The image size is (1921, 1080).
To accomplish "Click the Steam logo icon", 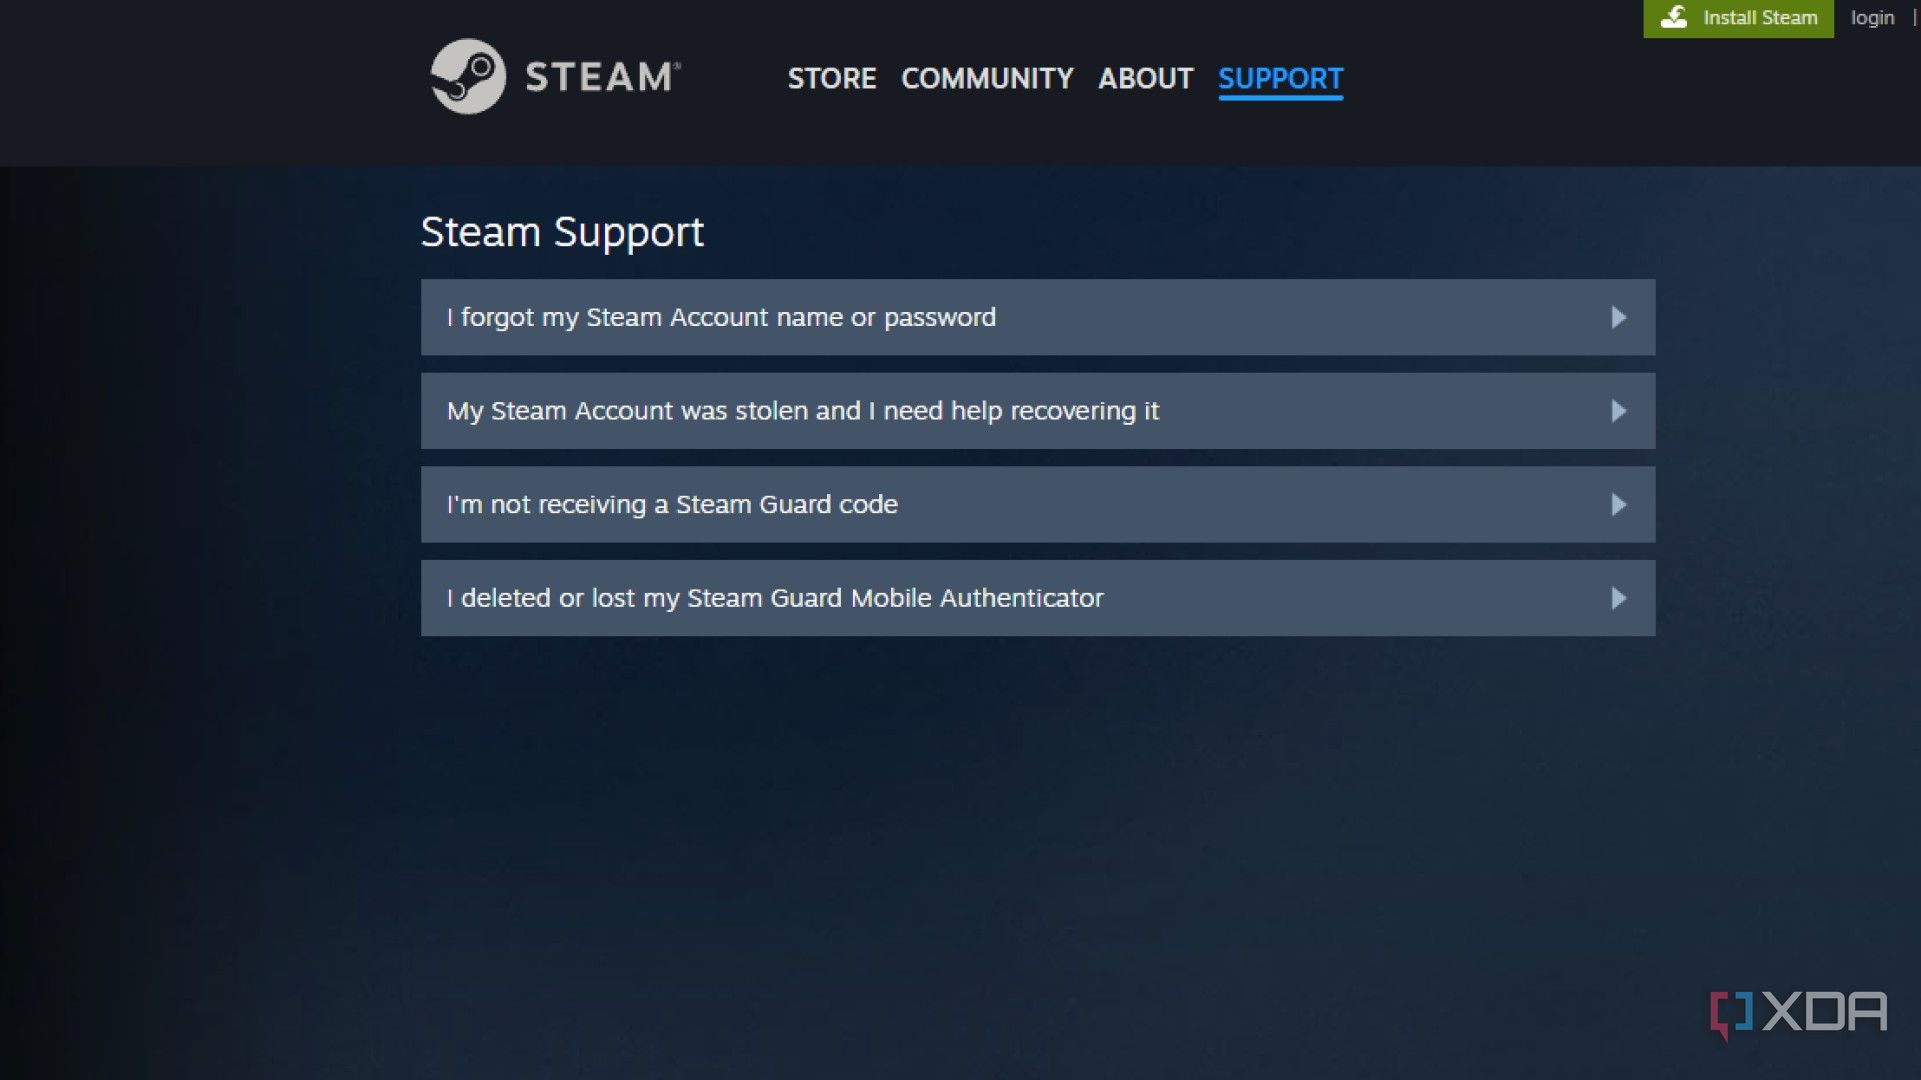I will point(467,76).
